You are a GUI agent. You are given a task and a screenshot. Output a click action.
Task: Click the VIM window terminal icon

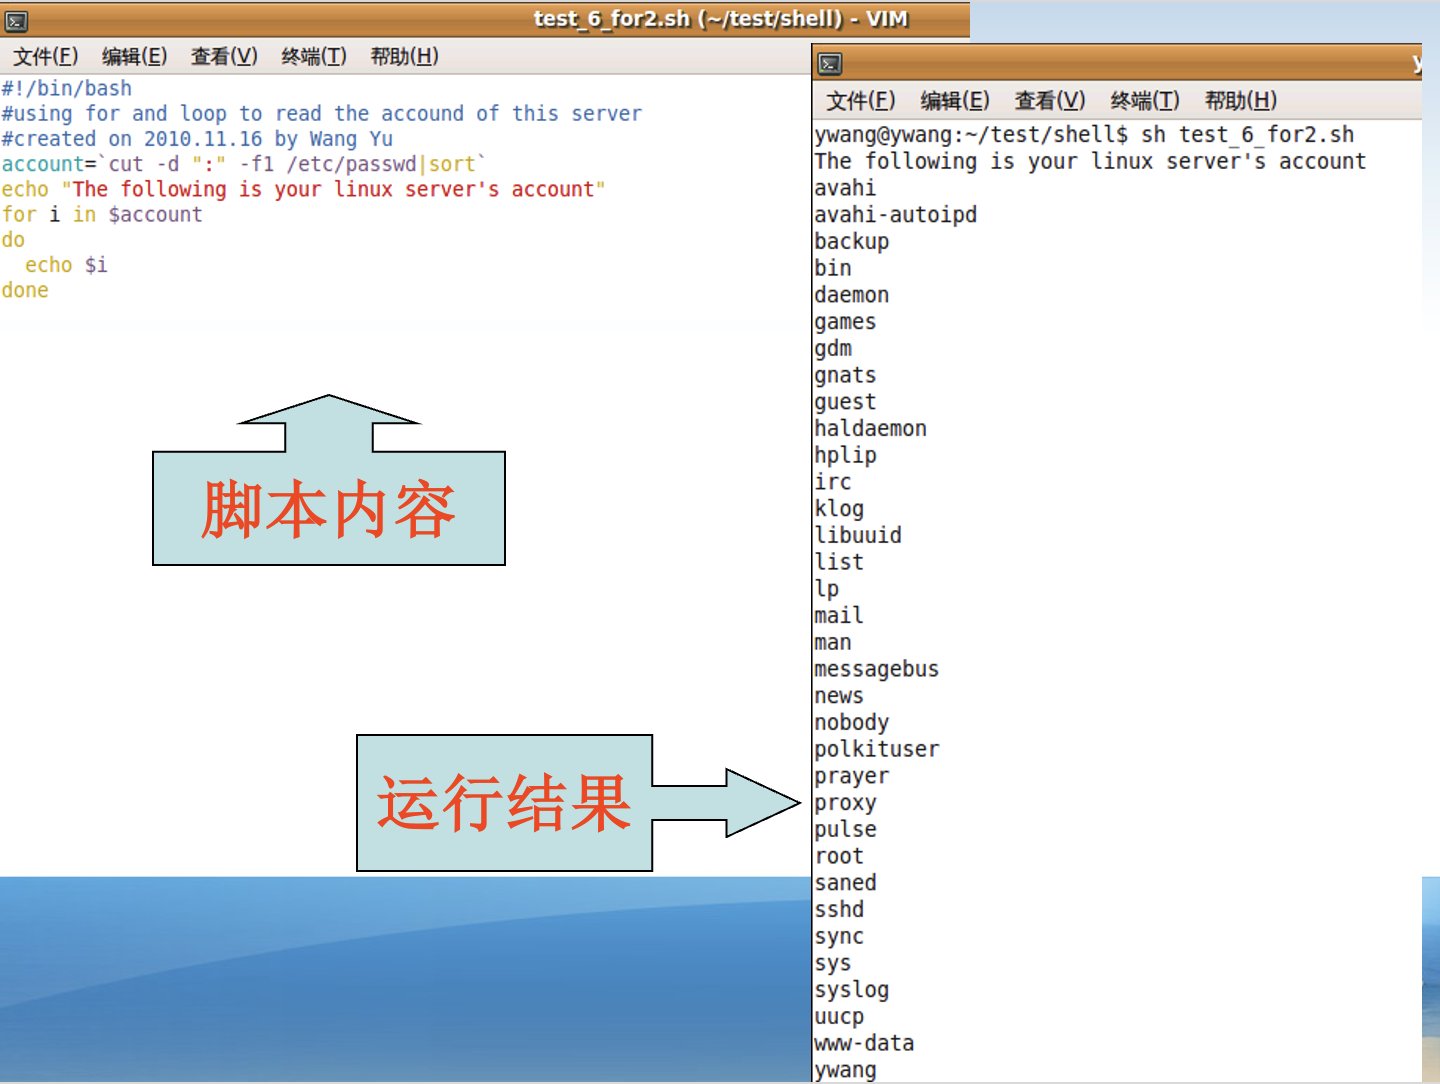click(x=16, y=20)
